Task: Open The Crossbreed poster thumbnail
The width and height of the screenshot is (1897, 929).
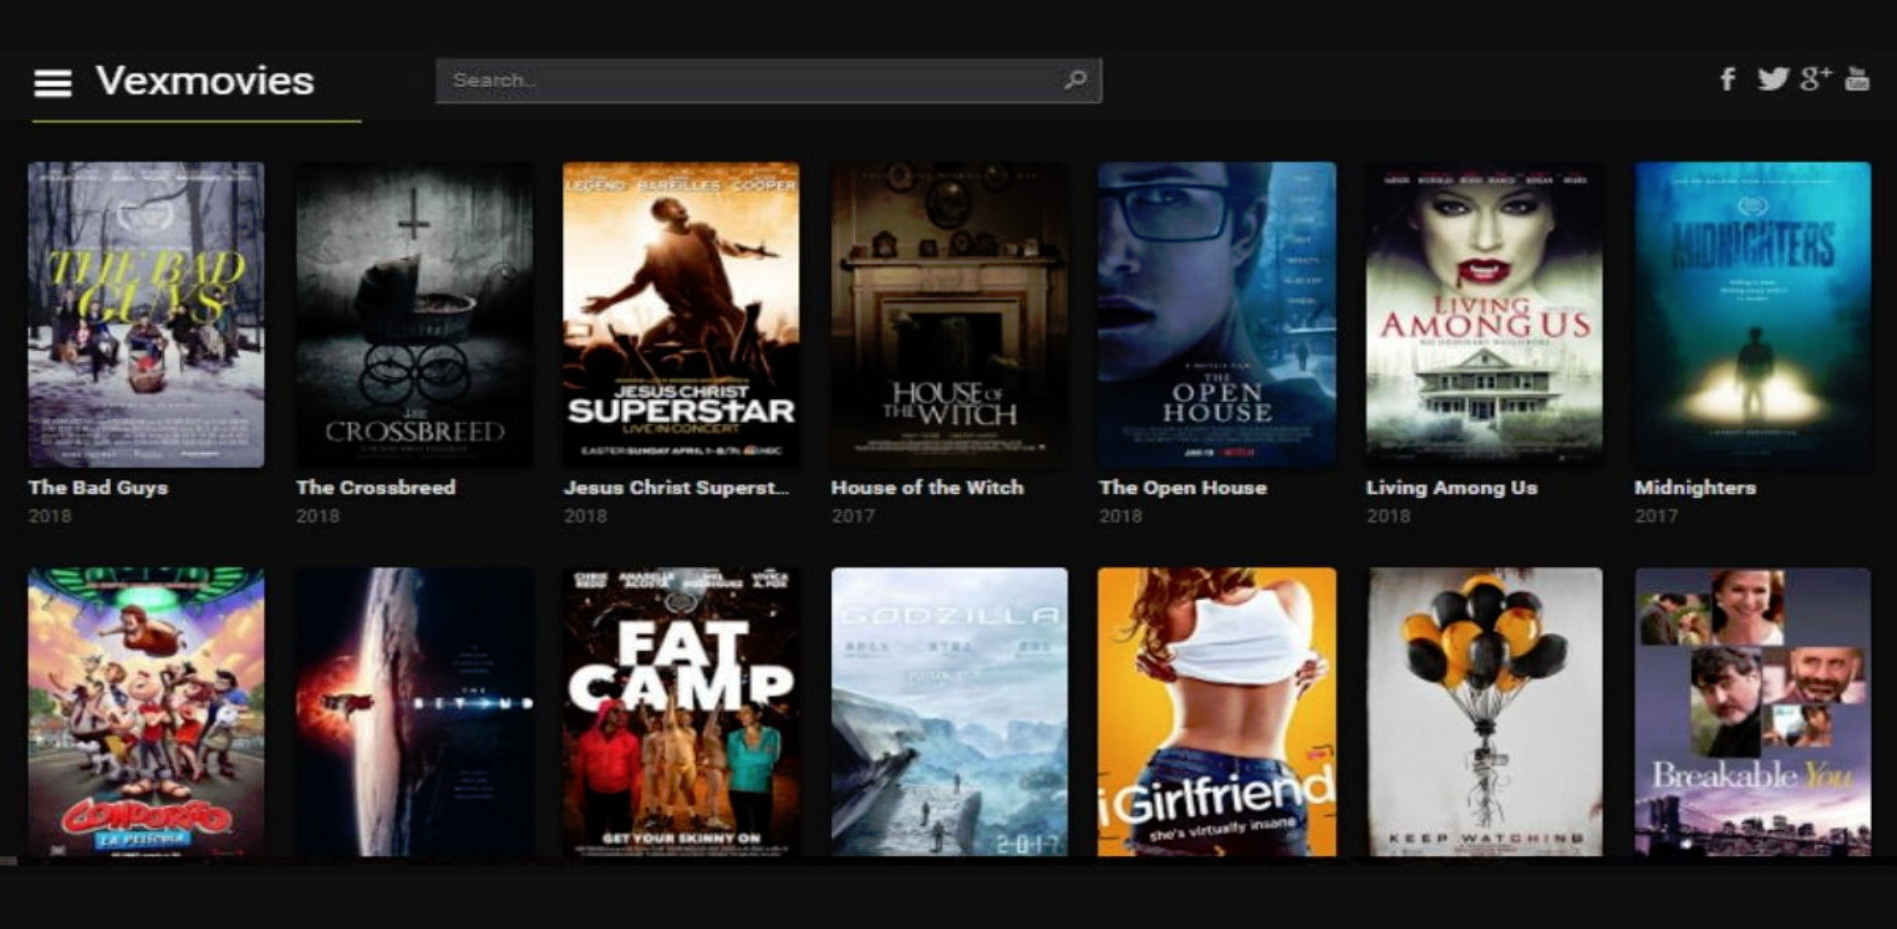Action: (414, 314)
